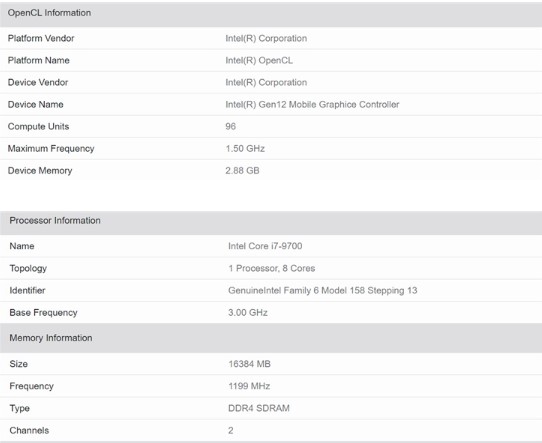Select the Compute Units value 96
Screen dimensions: 542x443
tap(231, 126)
